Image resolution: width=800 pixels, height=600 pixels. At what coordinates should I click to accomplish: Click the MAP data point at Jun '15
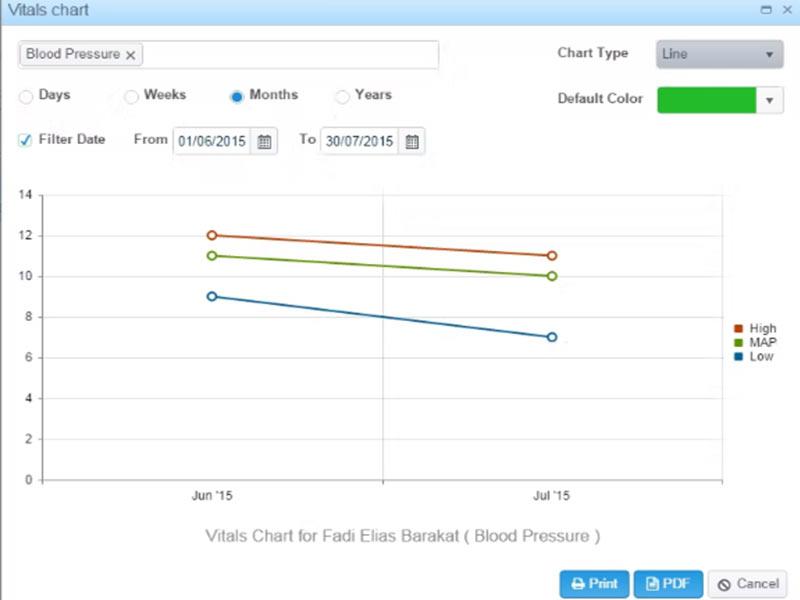212,256
